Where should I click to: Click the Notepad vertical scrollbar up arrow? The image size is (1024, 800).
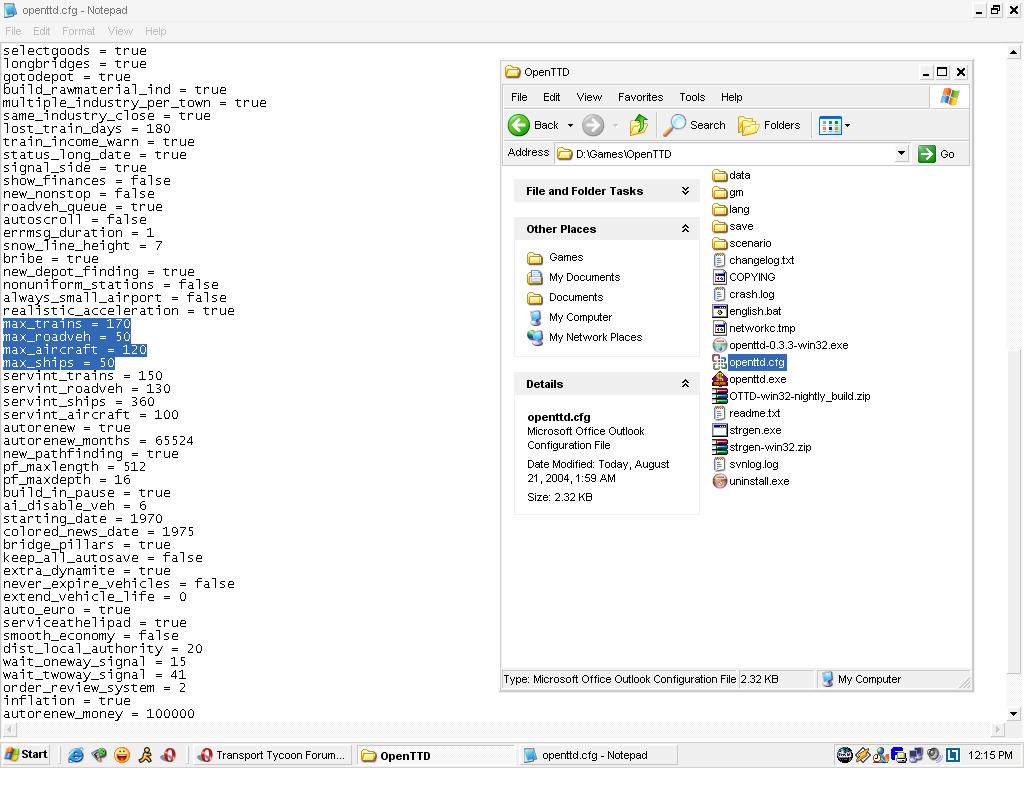point(1014,52)
